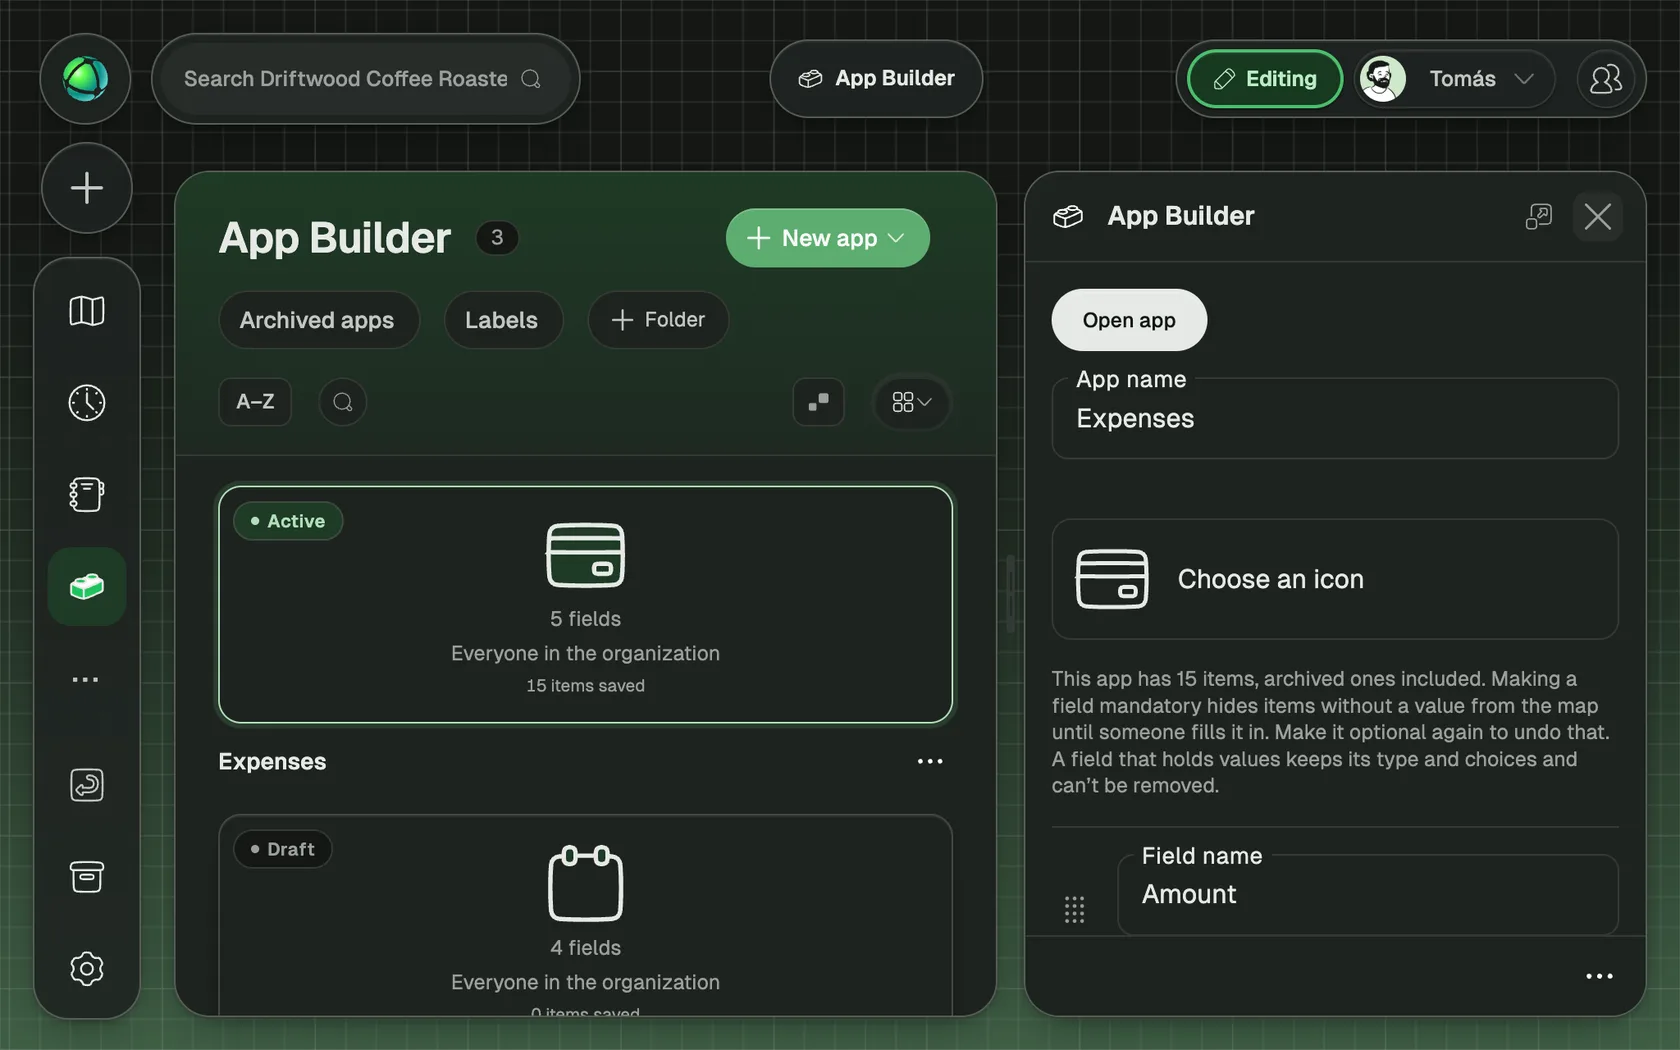Screen dimensions: 1680x1050
Task: Click the plus create button in sidebar
Action: tap(87, 188)
